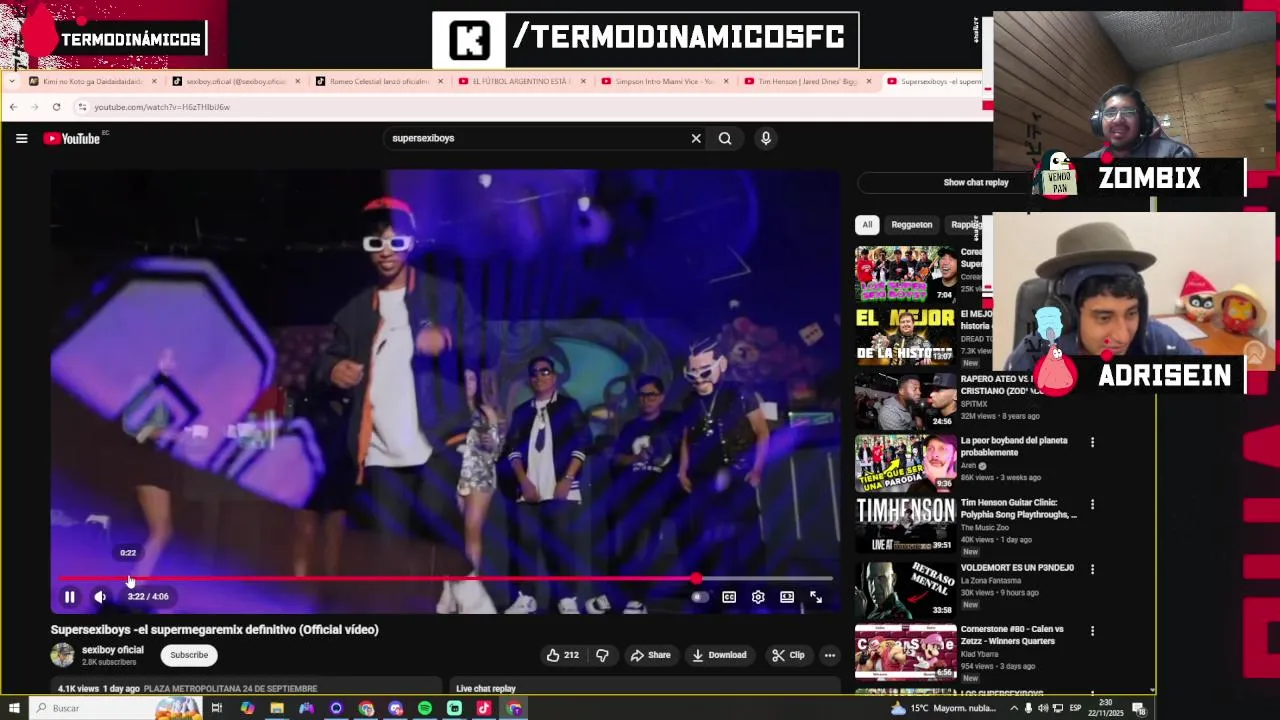Like the video (212 likes)

pyautogui.click(x=563, y=655)
